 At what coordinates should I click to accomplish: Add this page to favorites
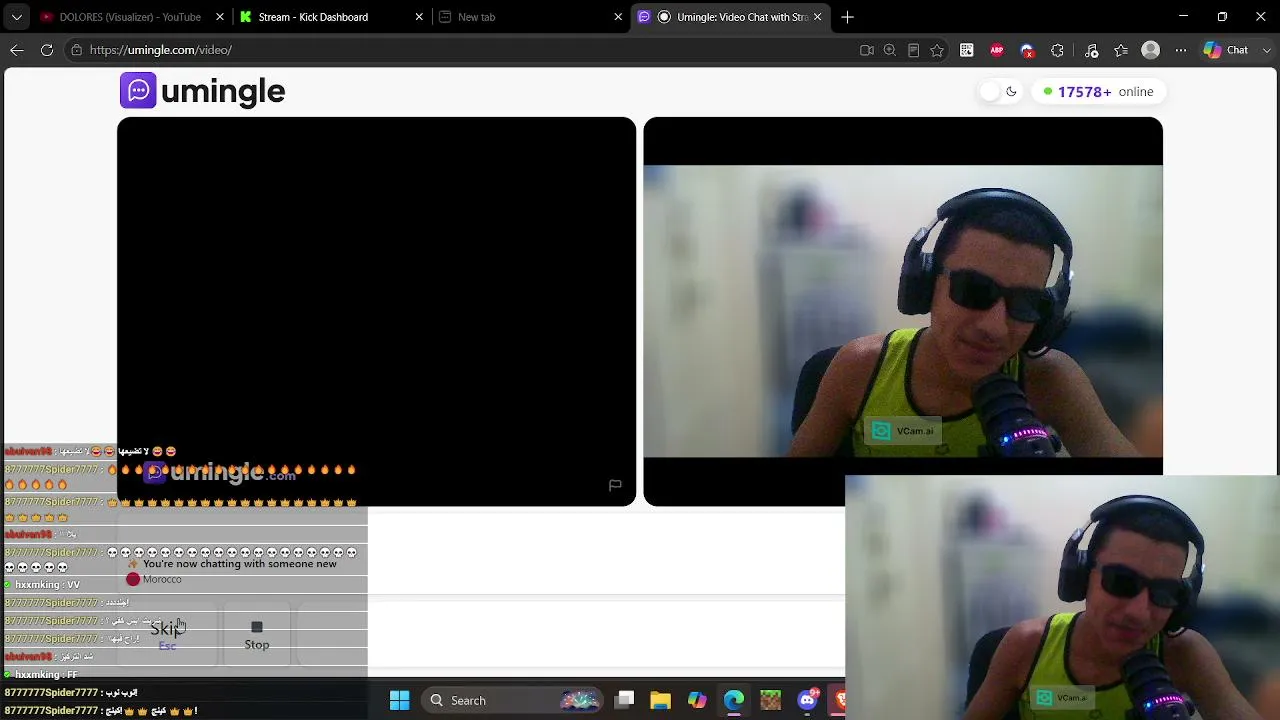(x=937, y=50)
